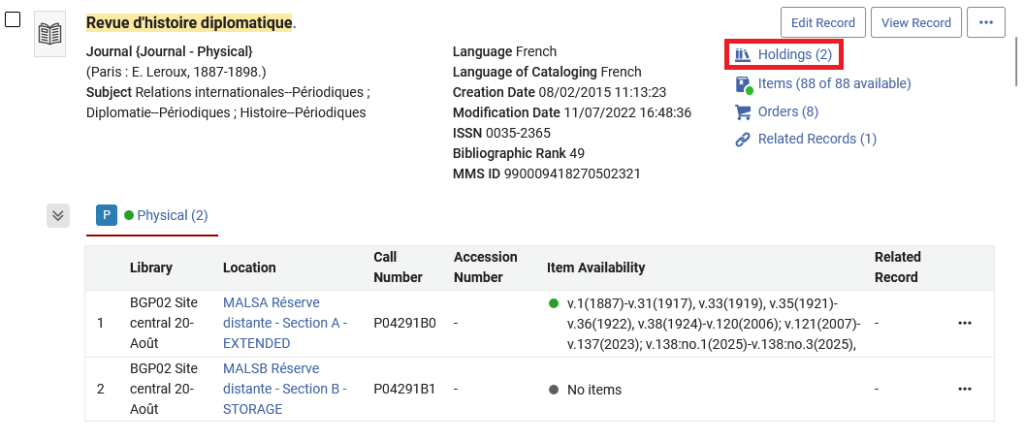Click the Revue d'histoire diplomatique title
Screen dimensions: 1024x441
[x=189, y=22]
